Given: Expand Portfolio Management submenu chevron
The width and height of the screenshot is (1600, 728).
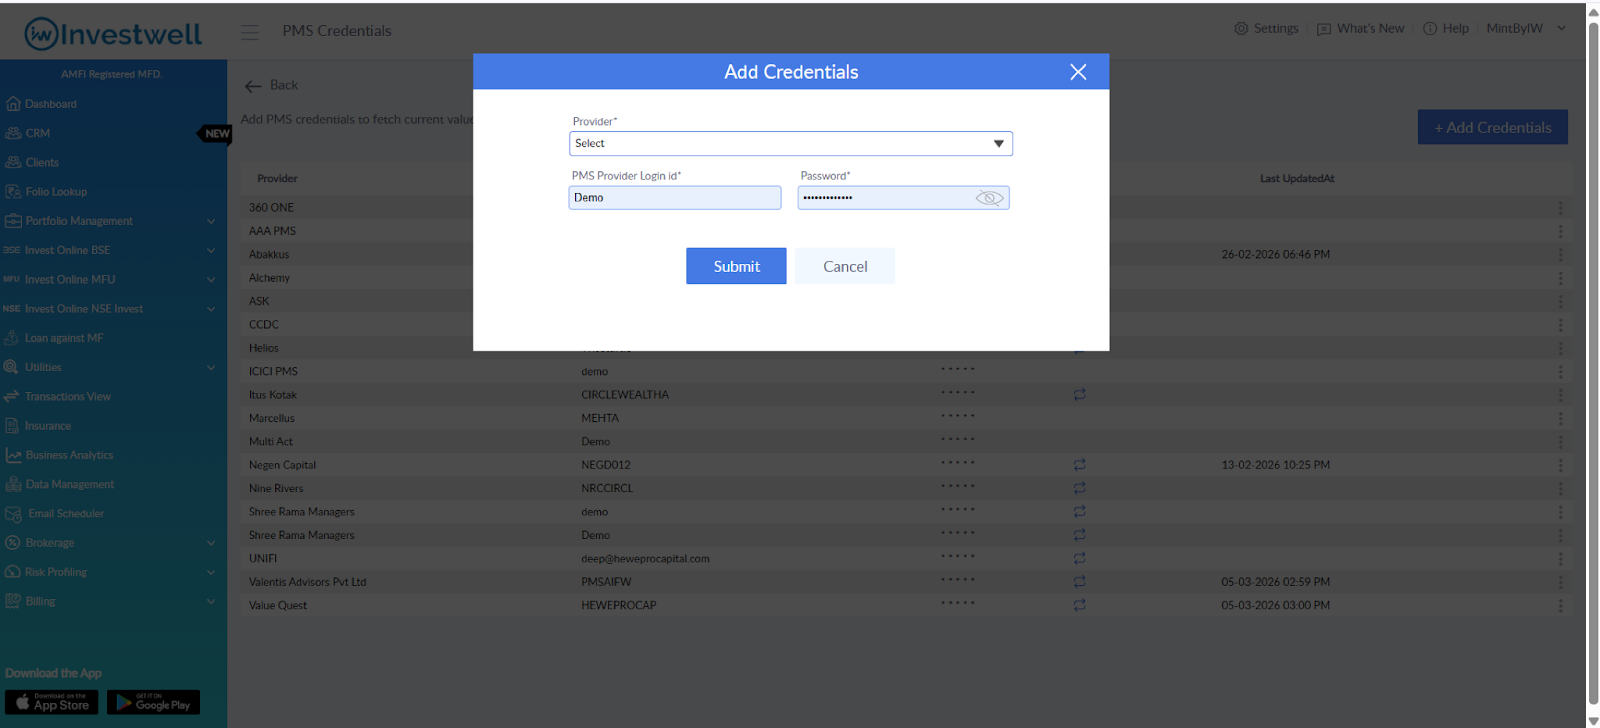Looking at the screenshot, I should pyautogui.click(x=211, y=221).
